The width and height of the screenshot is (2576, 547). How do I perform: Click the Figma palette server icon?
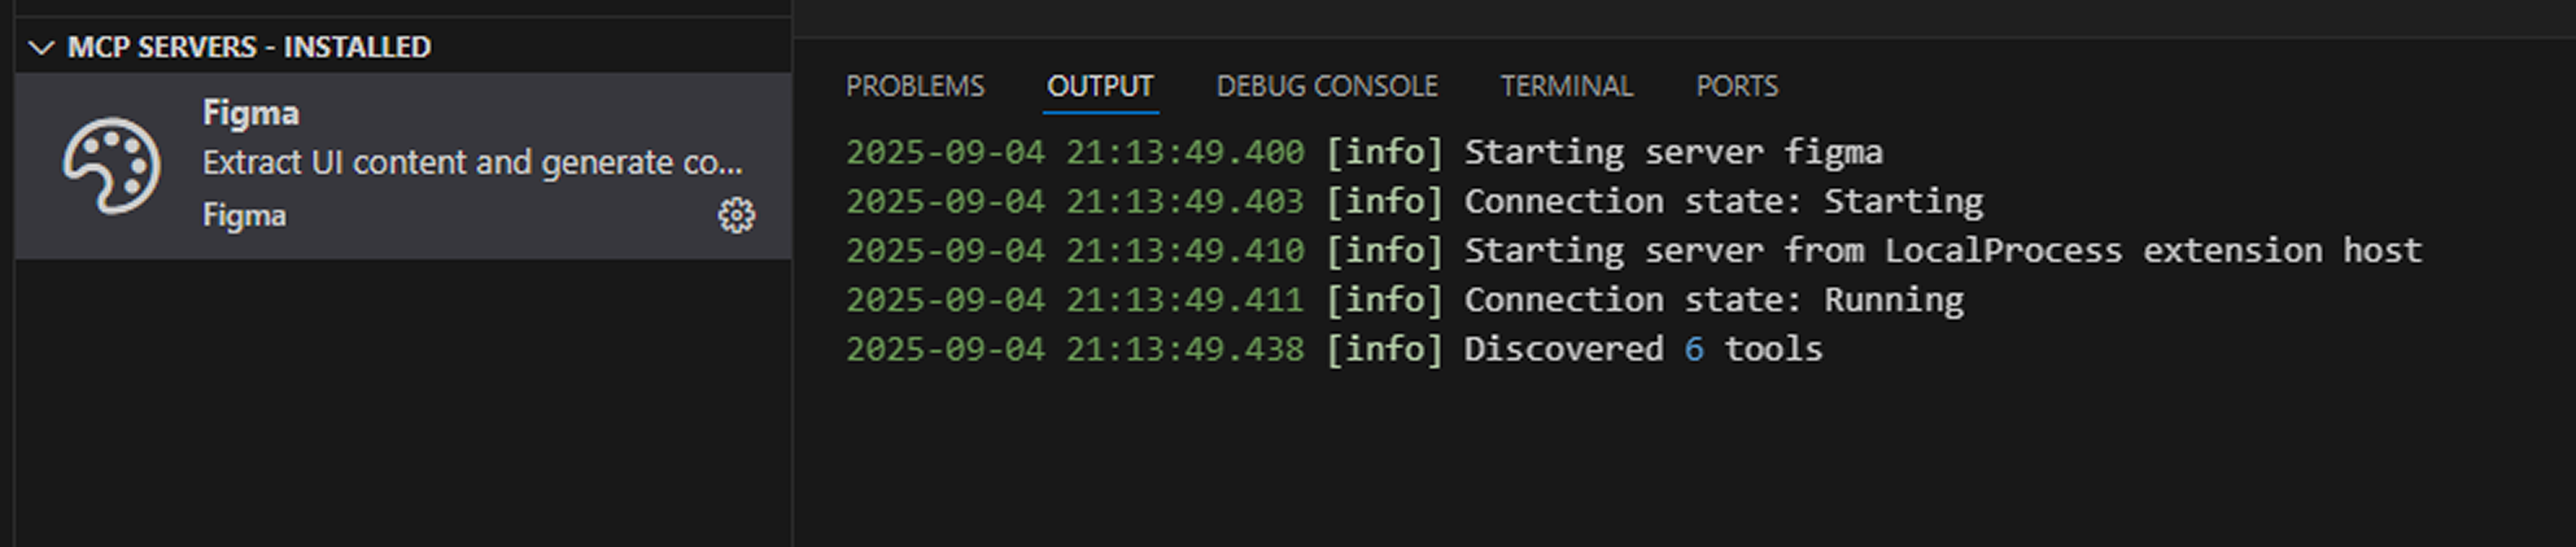pos(111,166)
